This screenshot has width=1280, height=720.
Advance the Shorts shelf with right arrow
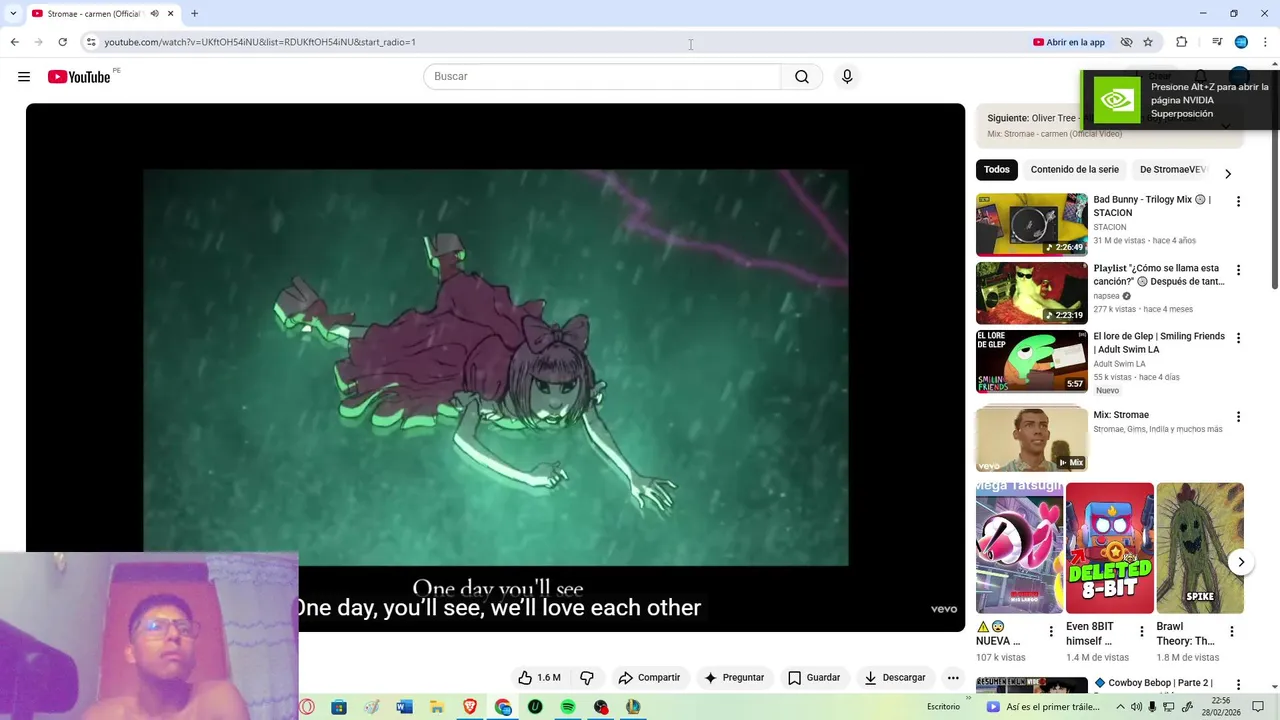(x=1241, y=562)
